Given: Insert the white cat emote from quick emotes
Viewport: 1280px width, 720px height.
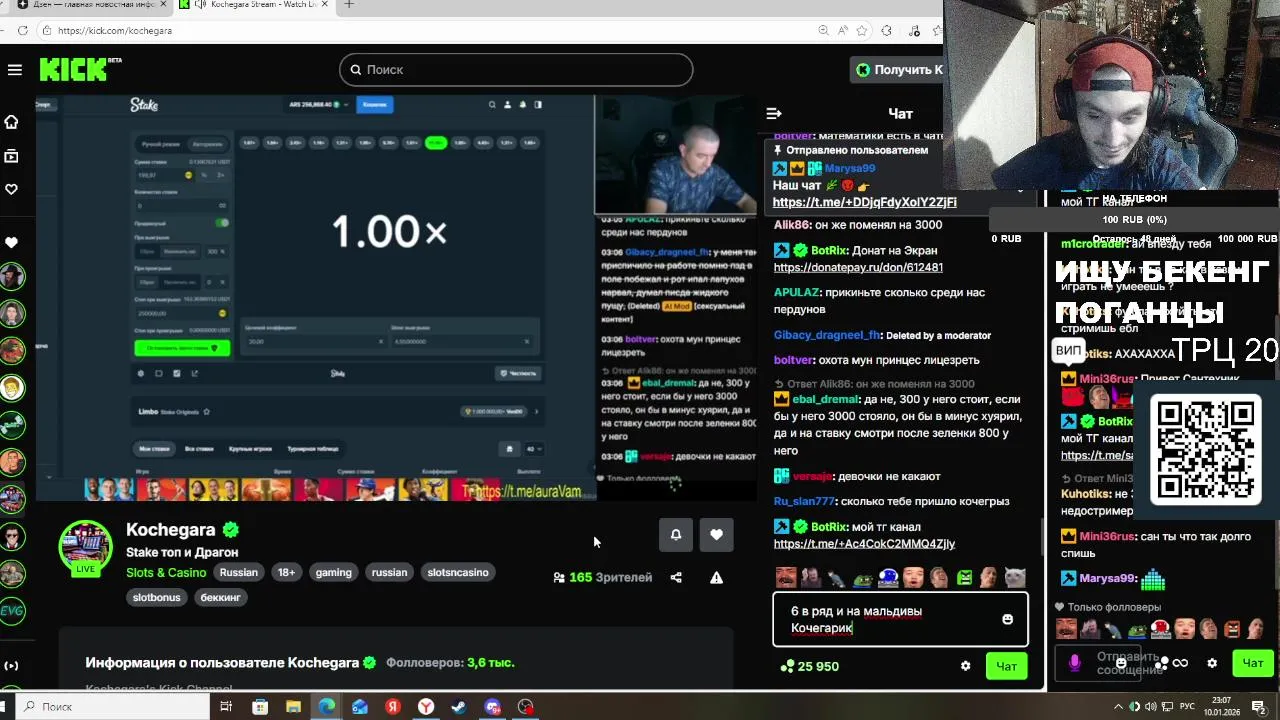Looking at the screenshot, I should (x=1014, y=577).
